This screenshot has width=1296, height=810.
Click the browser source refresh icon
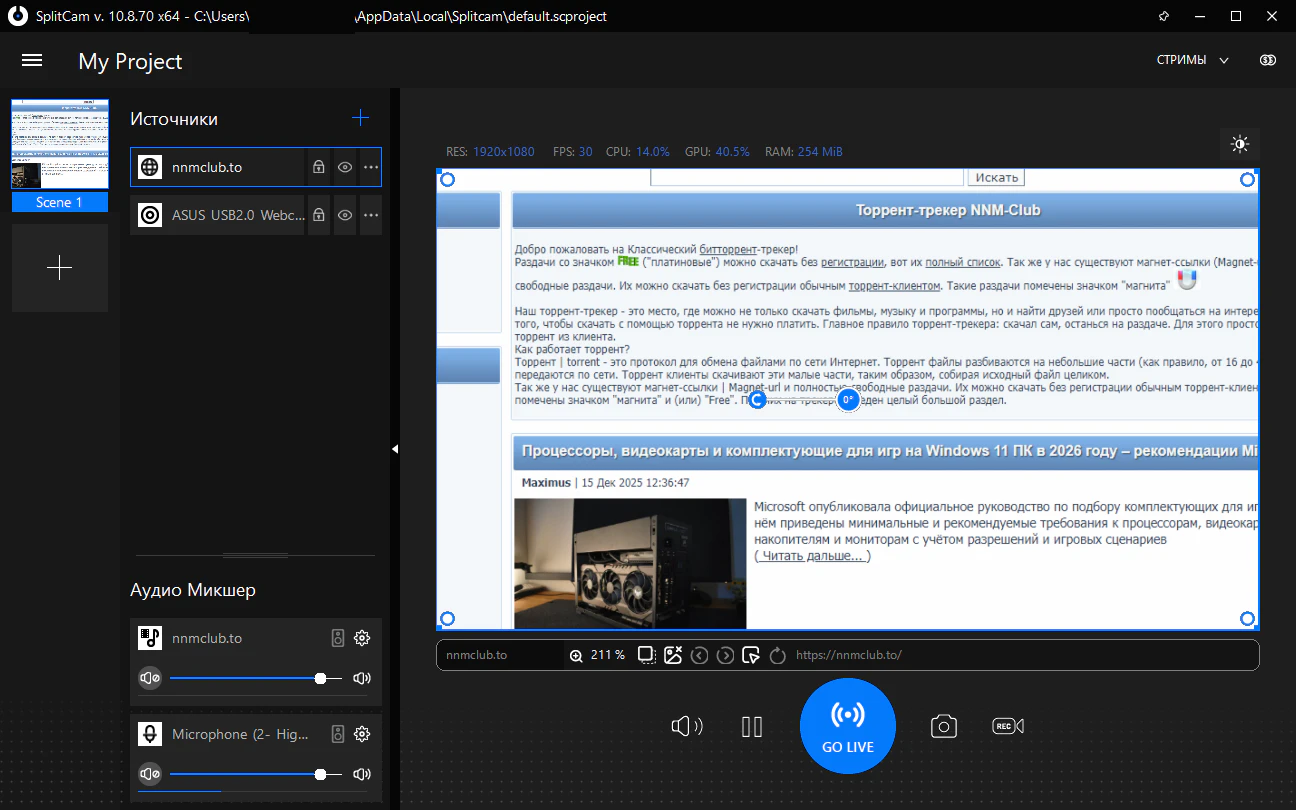point(778,655)
